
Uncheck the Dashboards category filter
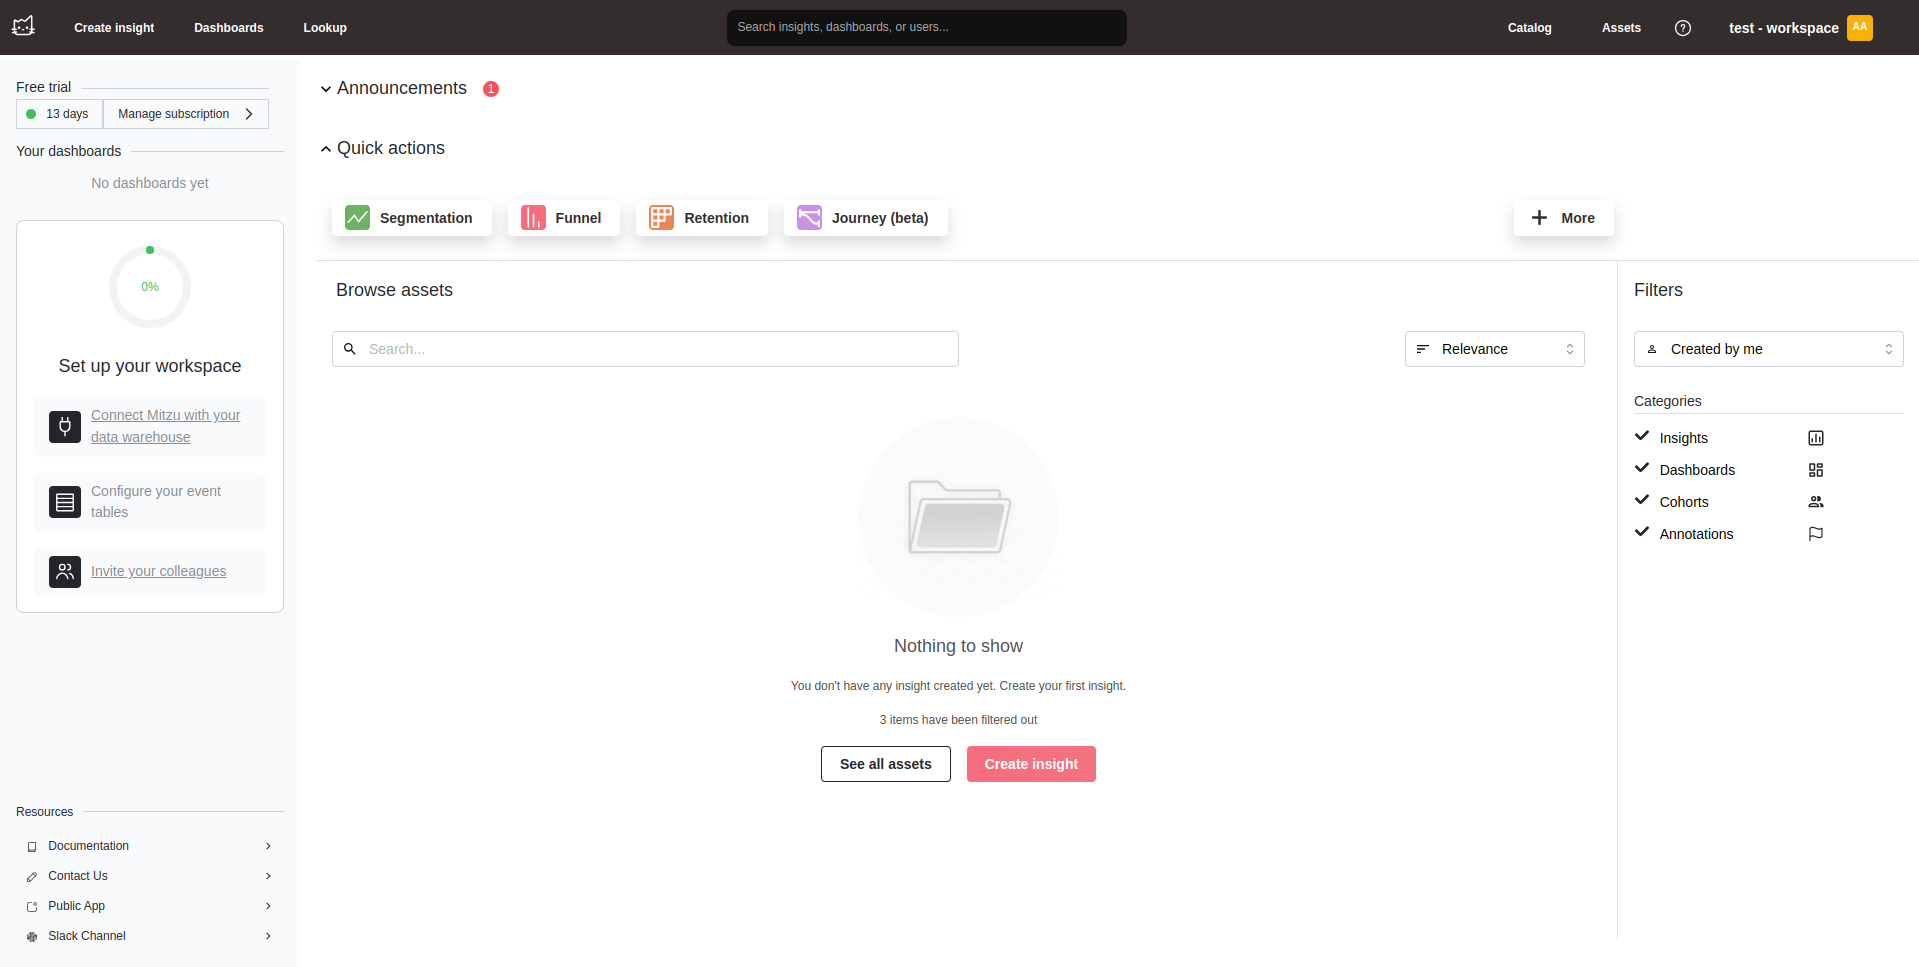pos(1642,469)
